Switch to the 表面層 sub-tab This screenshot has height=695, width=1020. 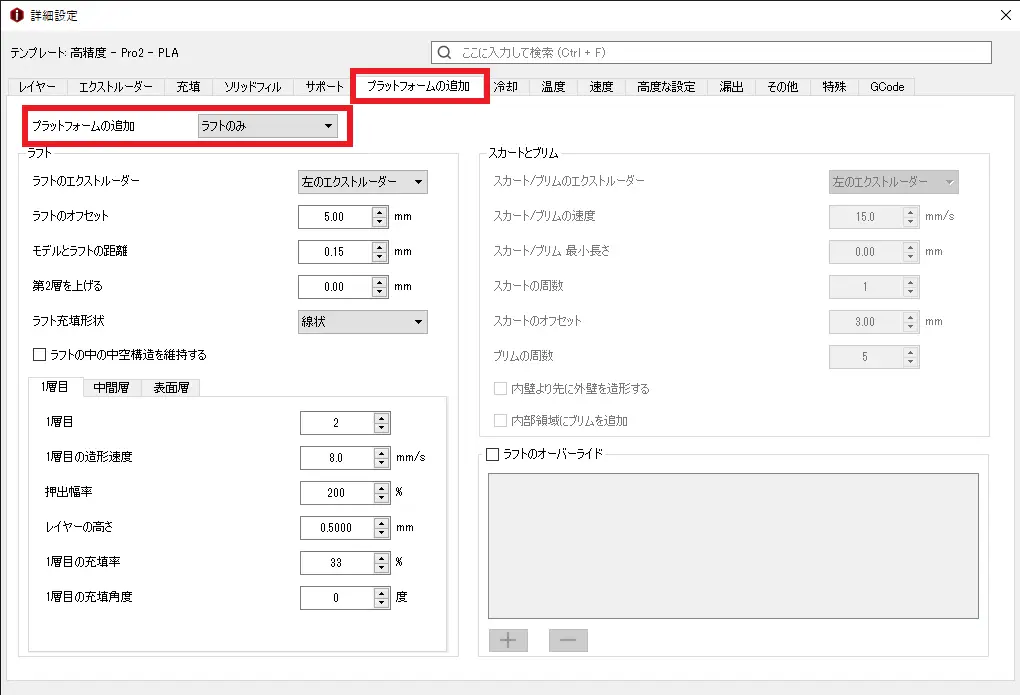coord(171,388)
